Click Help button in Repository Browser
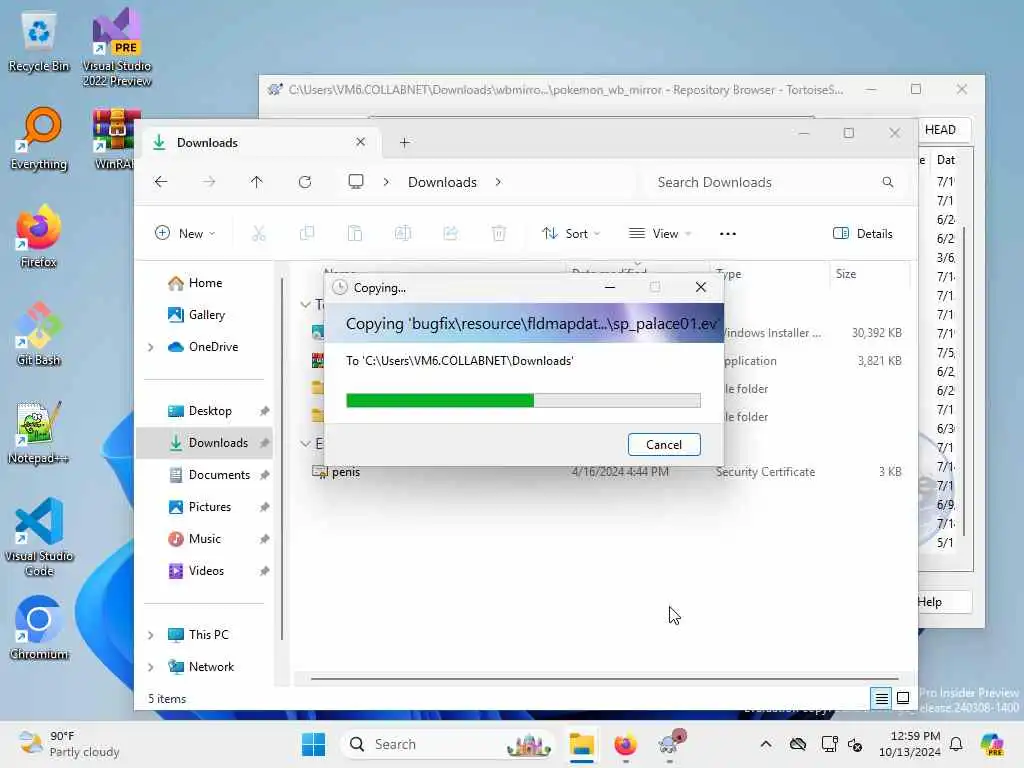Viewport: 1024px width, 768px height. (x=944, y=601)
